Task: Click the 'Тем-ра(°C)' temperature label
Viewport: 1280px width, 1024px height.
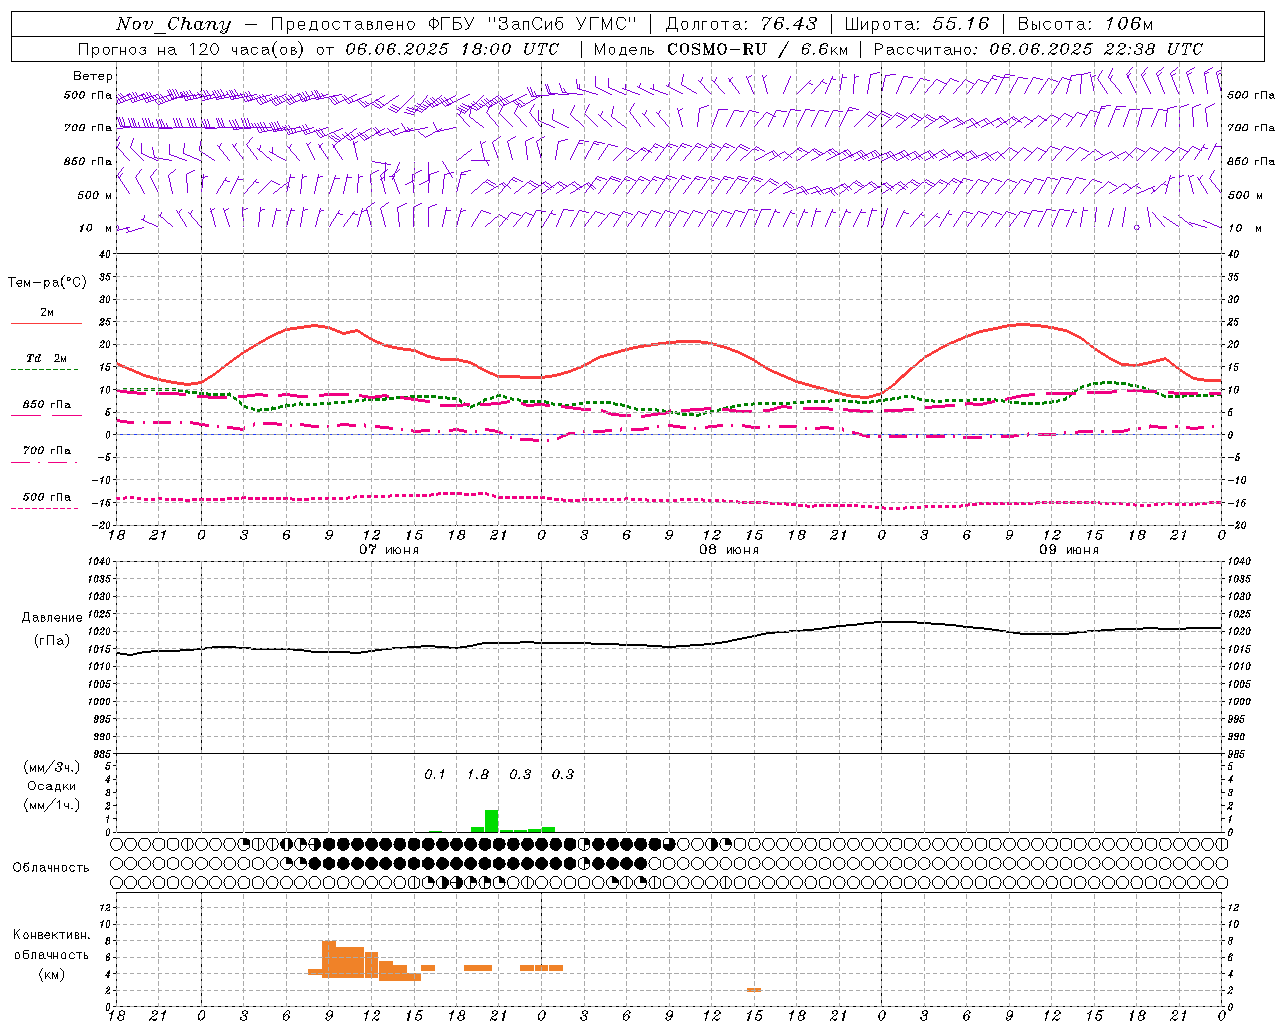Action: pos(47,283)
